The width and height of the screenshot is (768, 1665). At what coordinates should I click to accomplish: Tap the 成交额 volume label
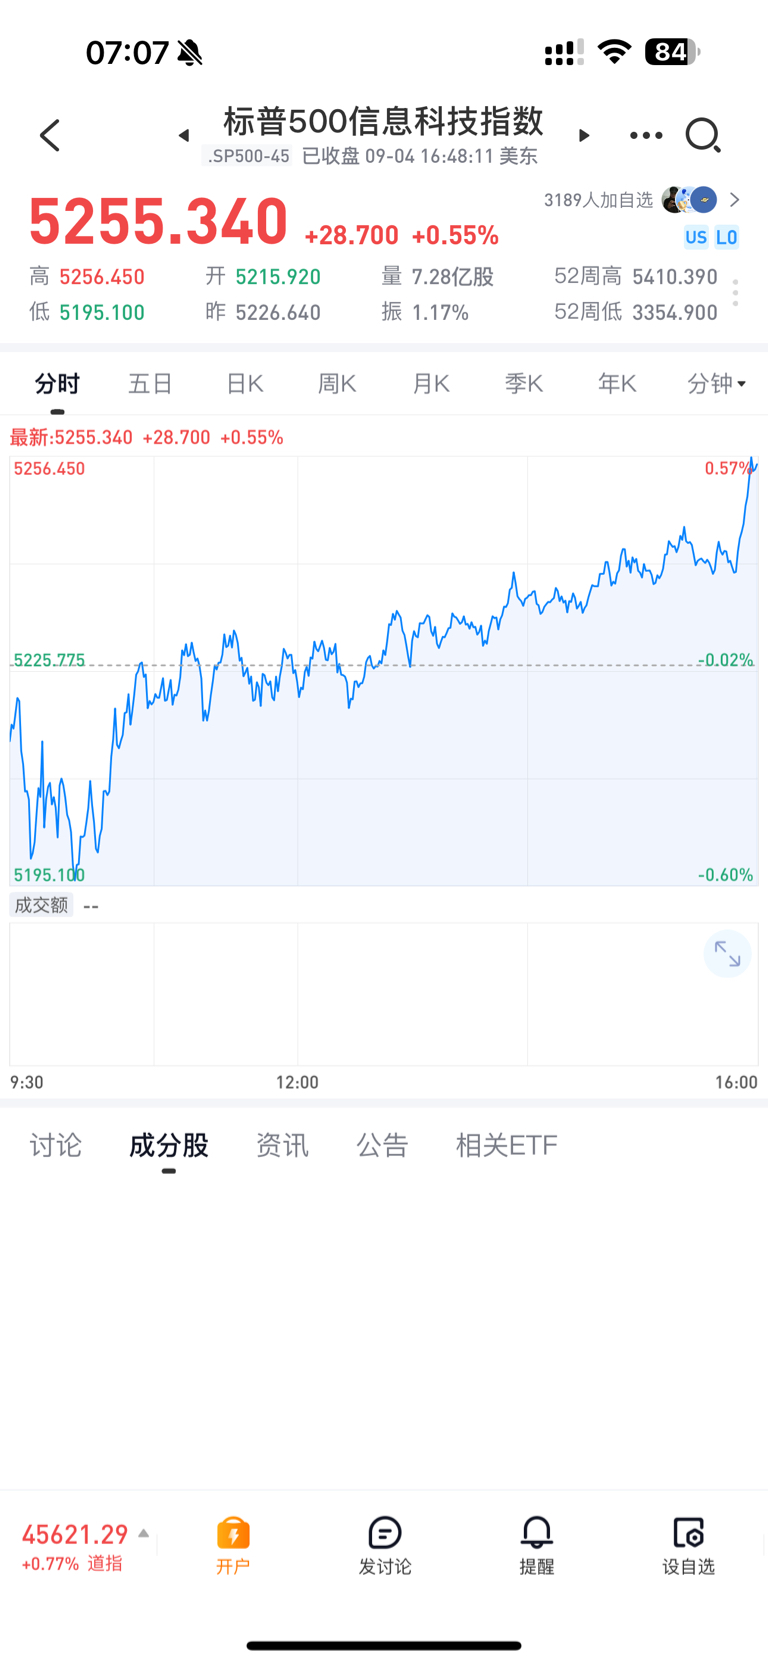tap(41, 905)
